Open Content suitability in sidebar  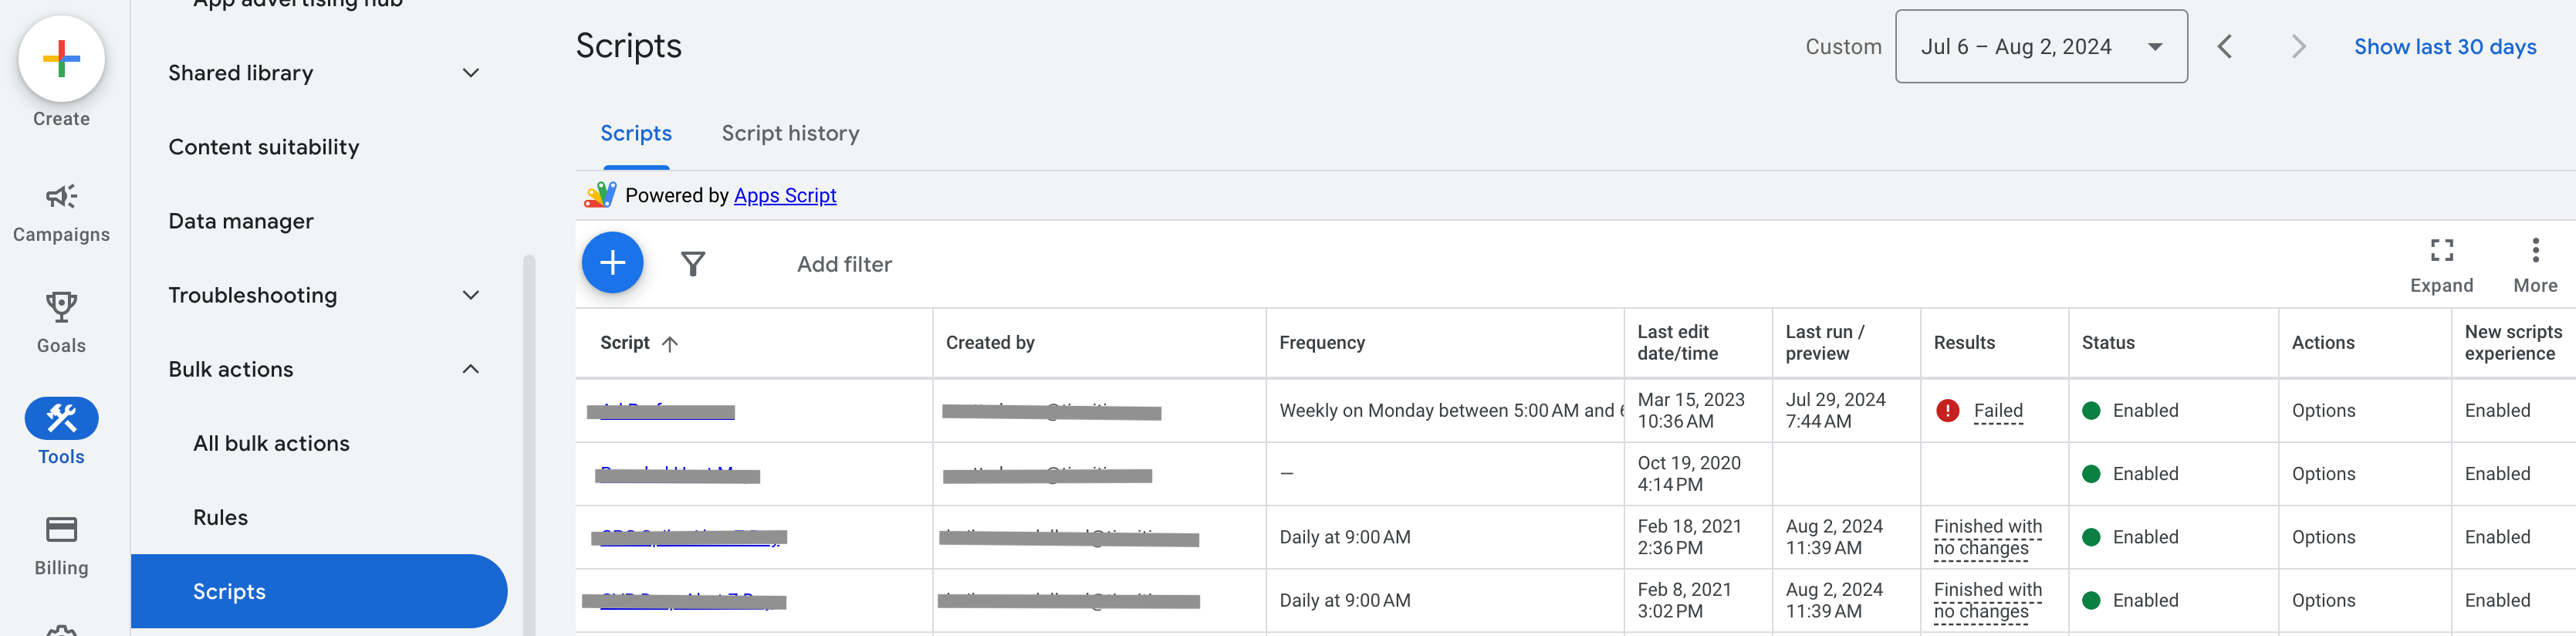[x=264, y=147]
